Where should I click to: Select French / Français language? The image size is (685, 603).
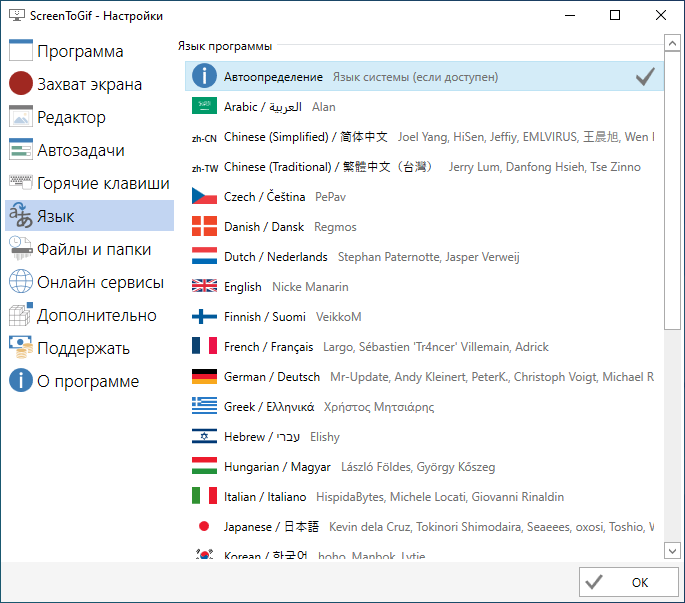pyautogui.click(x=424, y=346)
